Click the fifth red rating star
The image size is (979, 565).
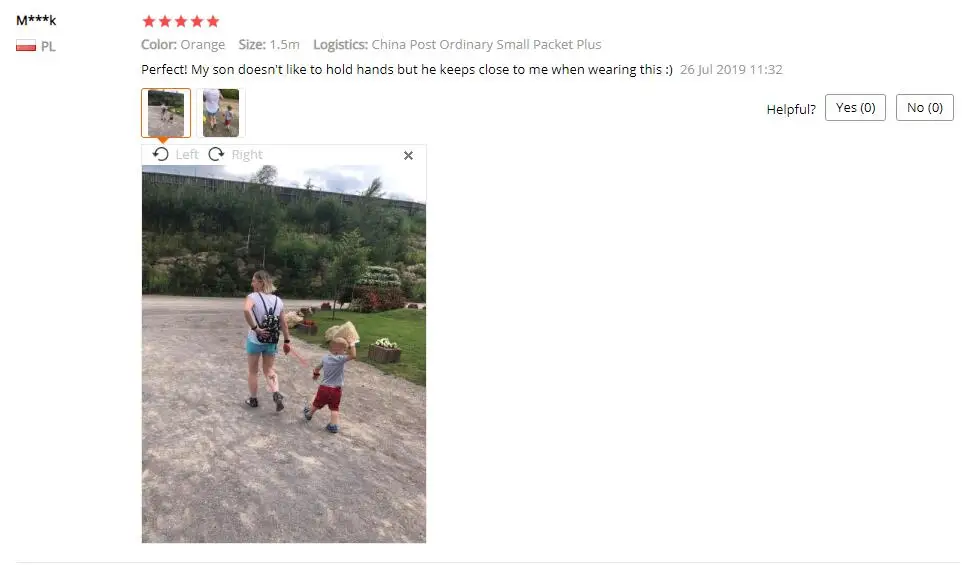click(213, 22)
